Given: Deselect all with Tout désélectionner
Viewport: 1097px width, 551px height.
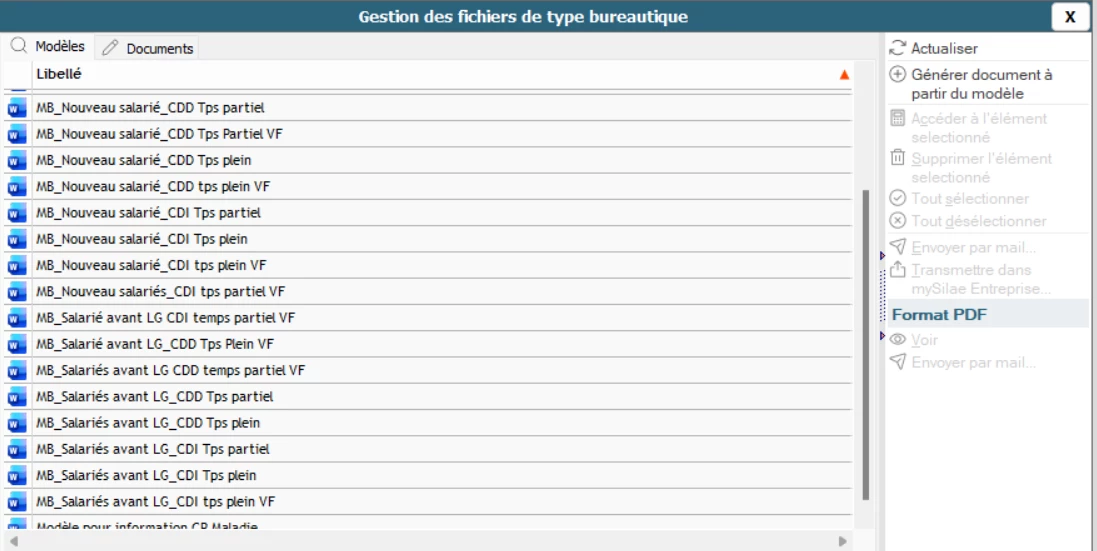Looking at the screenshot, I should [968, 221].
